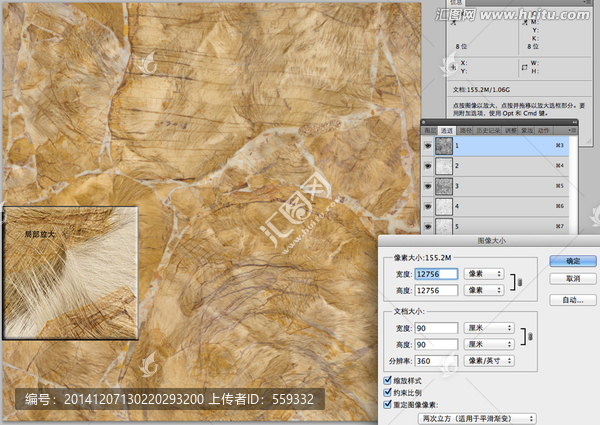Toggle the 重定图像像素 checkbox

click(x=387, y=404)
